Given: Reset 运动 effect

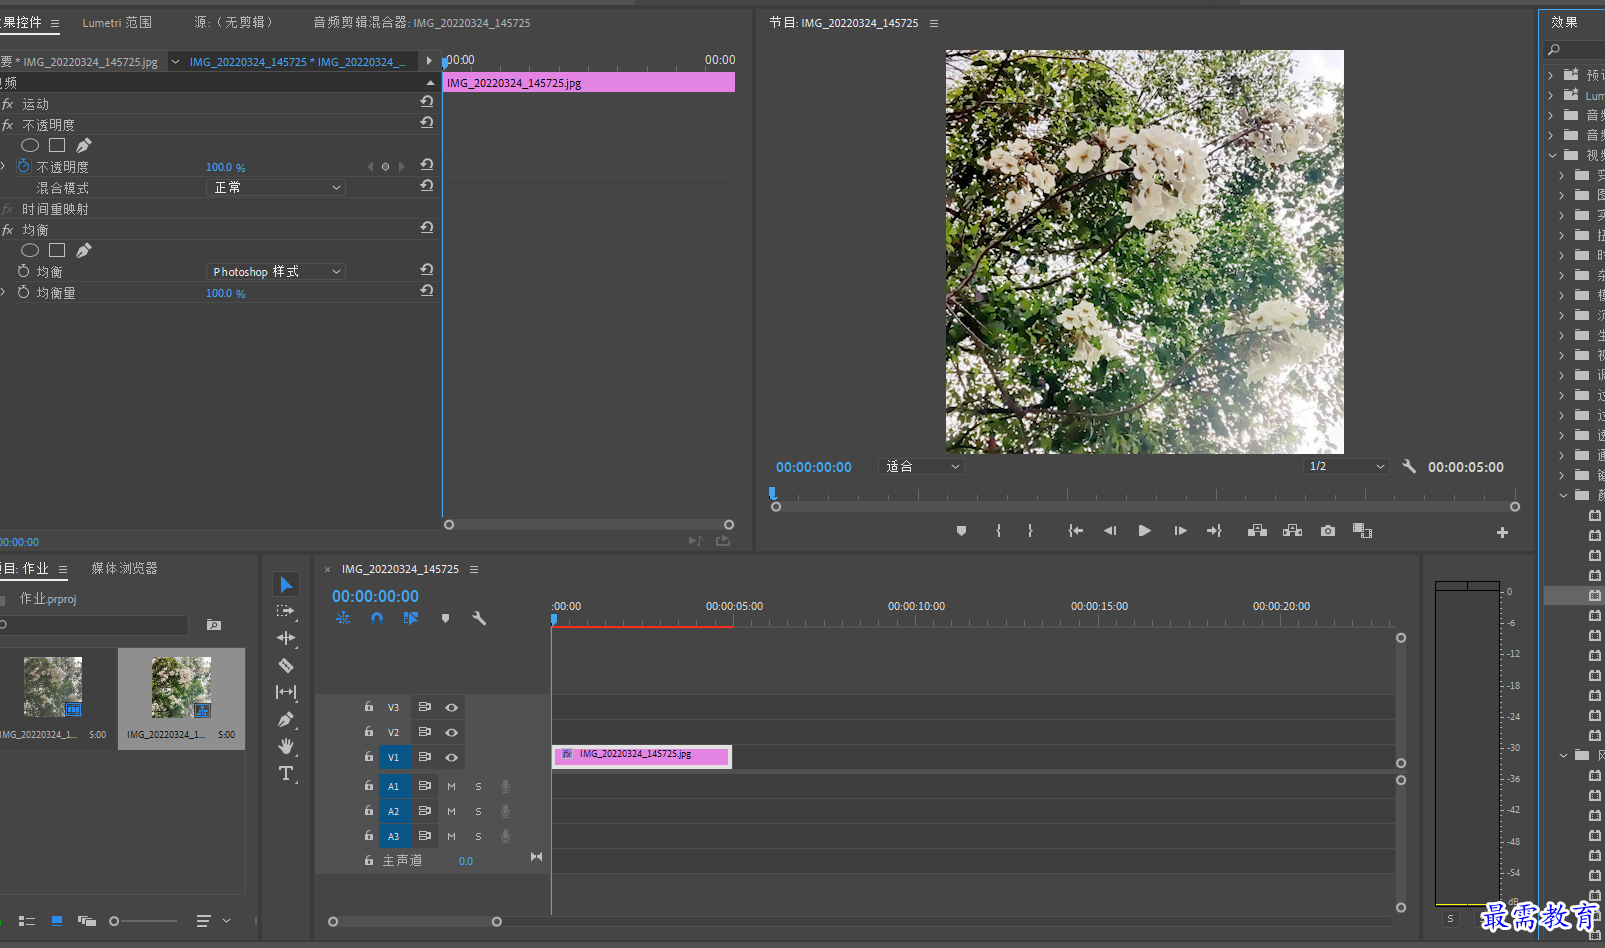Looking at the screenshot, I should click(x=427, y=101).
